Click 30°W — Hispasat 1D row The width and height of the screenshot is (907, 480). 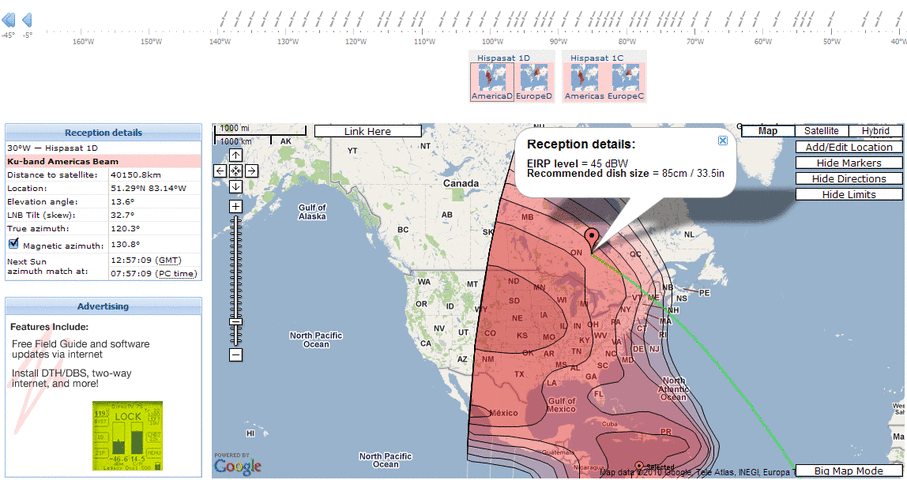pyautogui.click(x=104, y=148)
